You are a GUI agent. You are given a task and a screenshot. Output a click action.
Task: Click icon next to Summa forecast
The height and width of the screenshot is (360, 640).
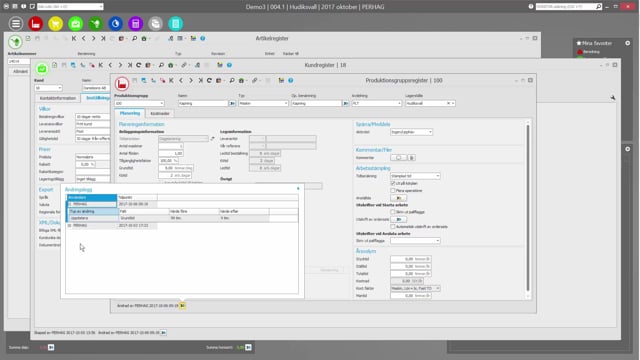248,347
